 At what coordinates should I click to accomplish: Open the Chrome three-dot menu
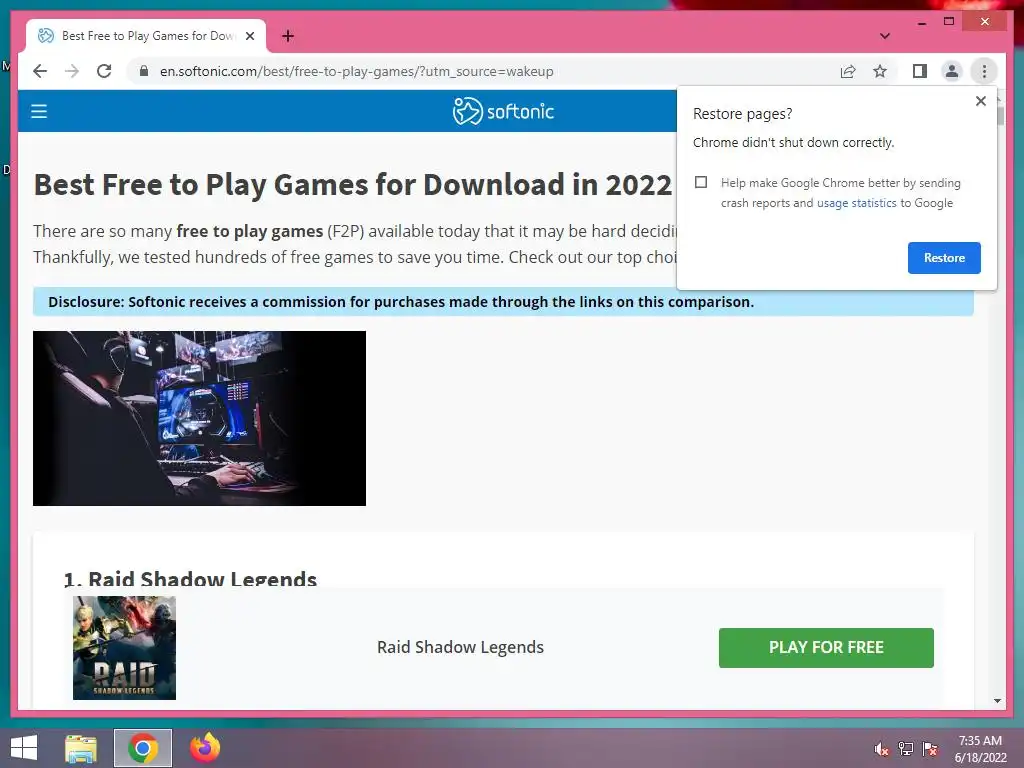984,71
